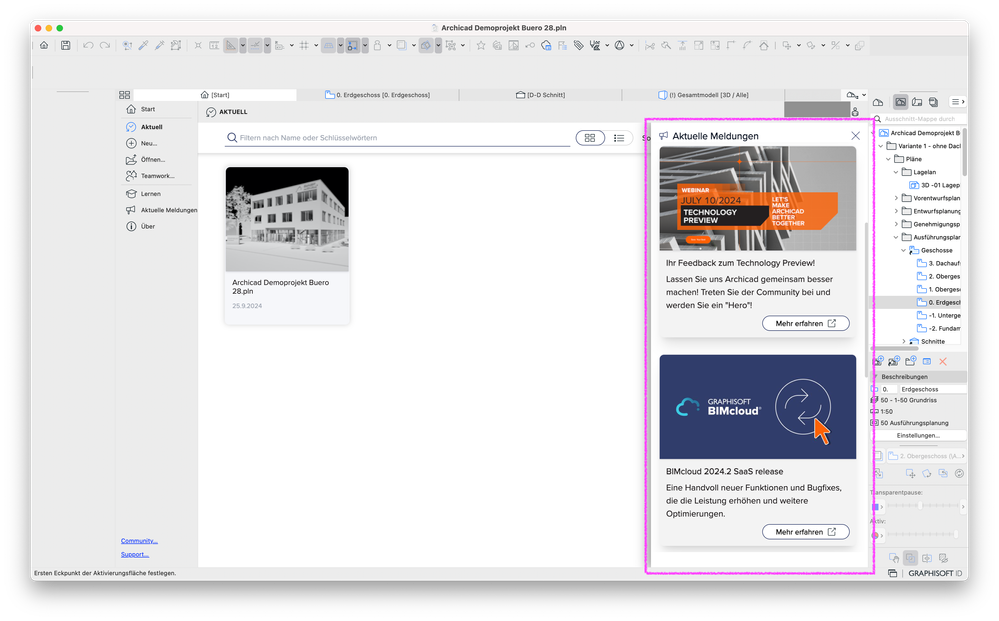
Task: Open dropdown arrow beside the lock icon
Action: point(389,45)
